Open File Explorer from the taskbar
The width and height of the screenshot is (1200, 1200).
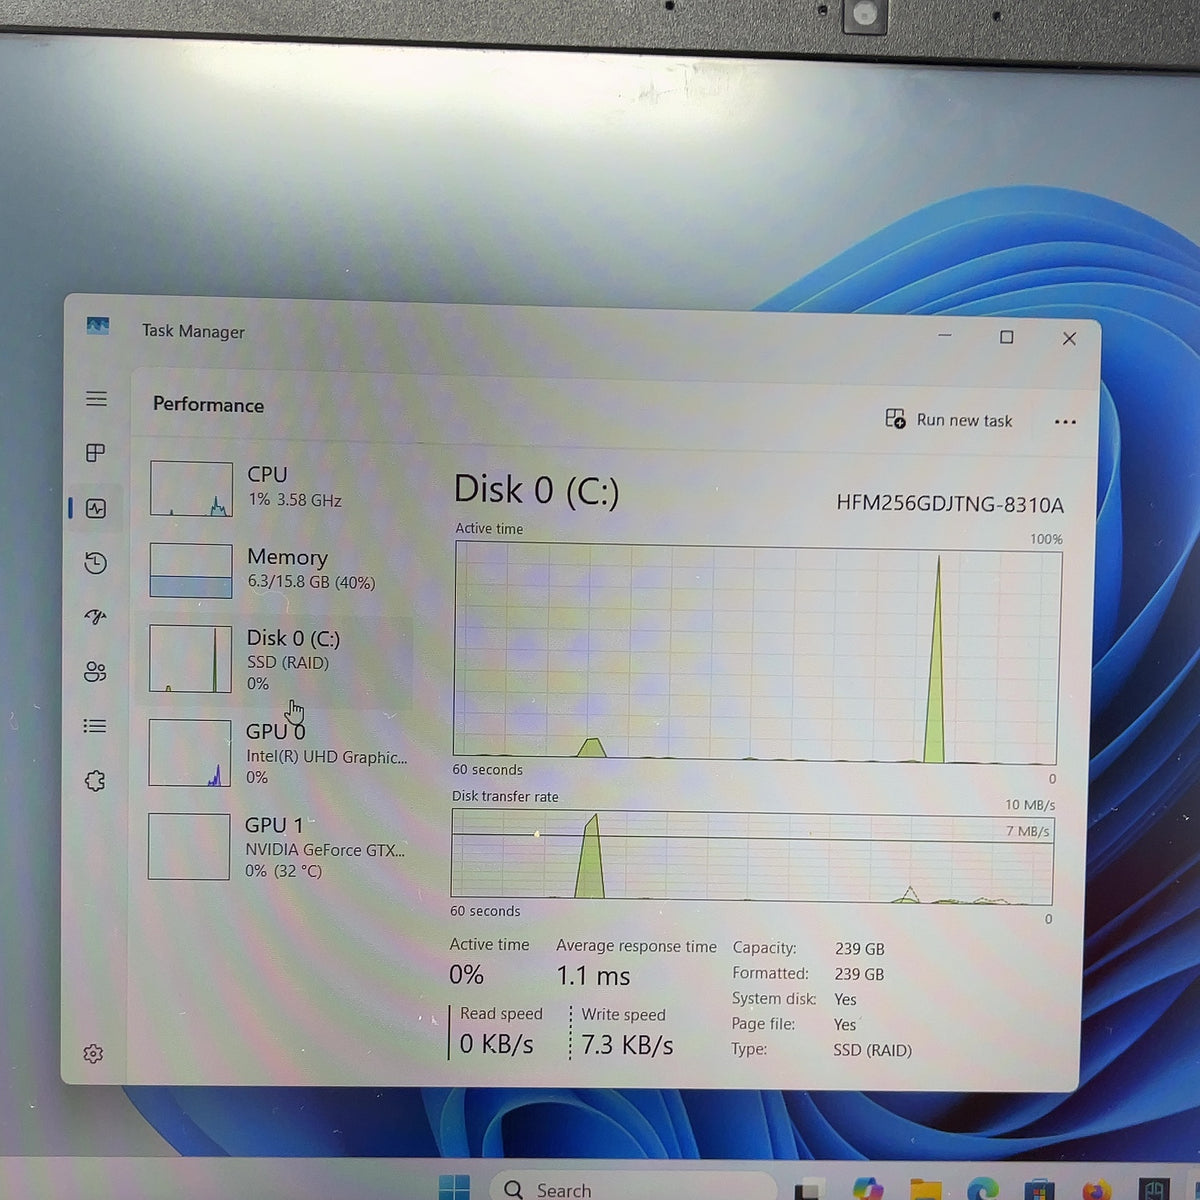(925, 1190)
